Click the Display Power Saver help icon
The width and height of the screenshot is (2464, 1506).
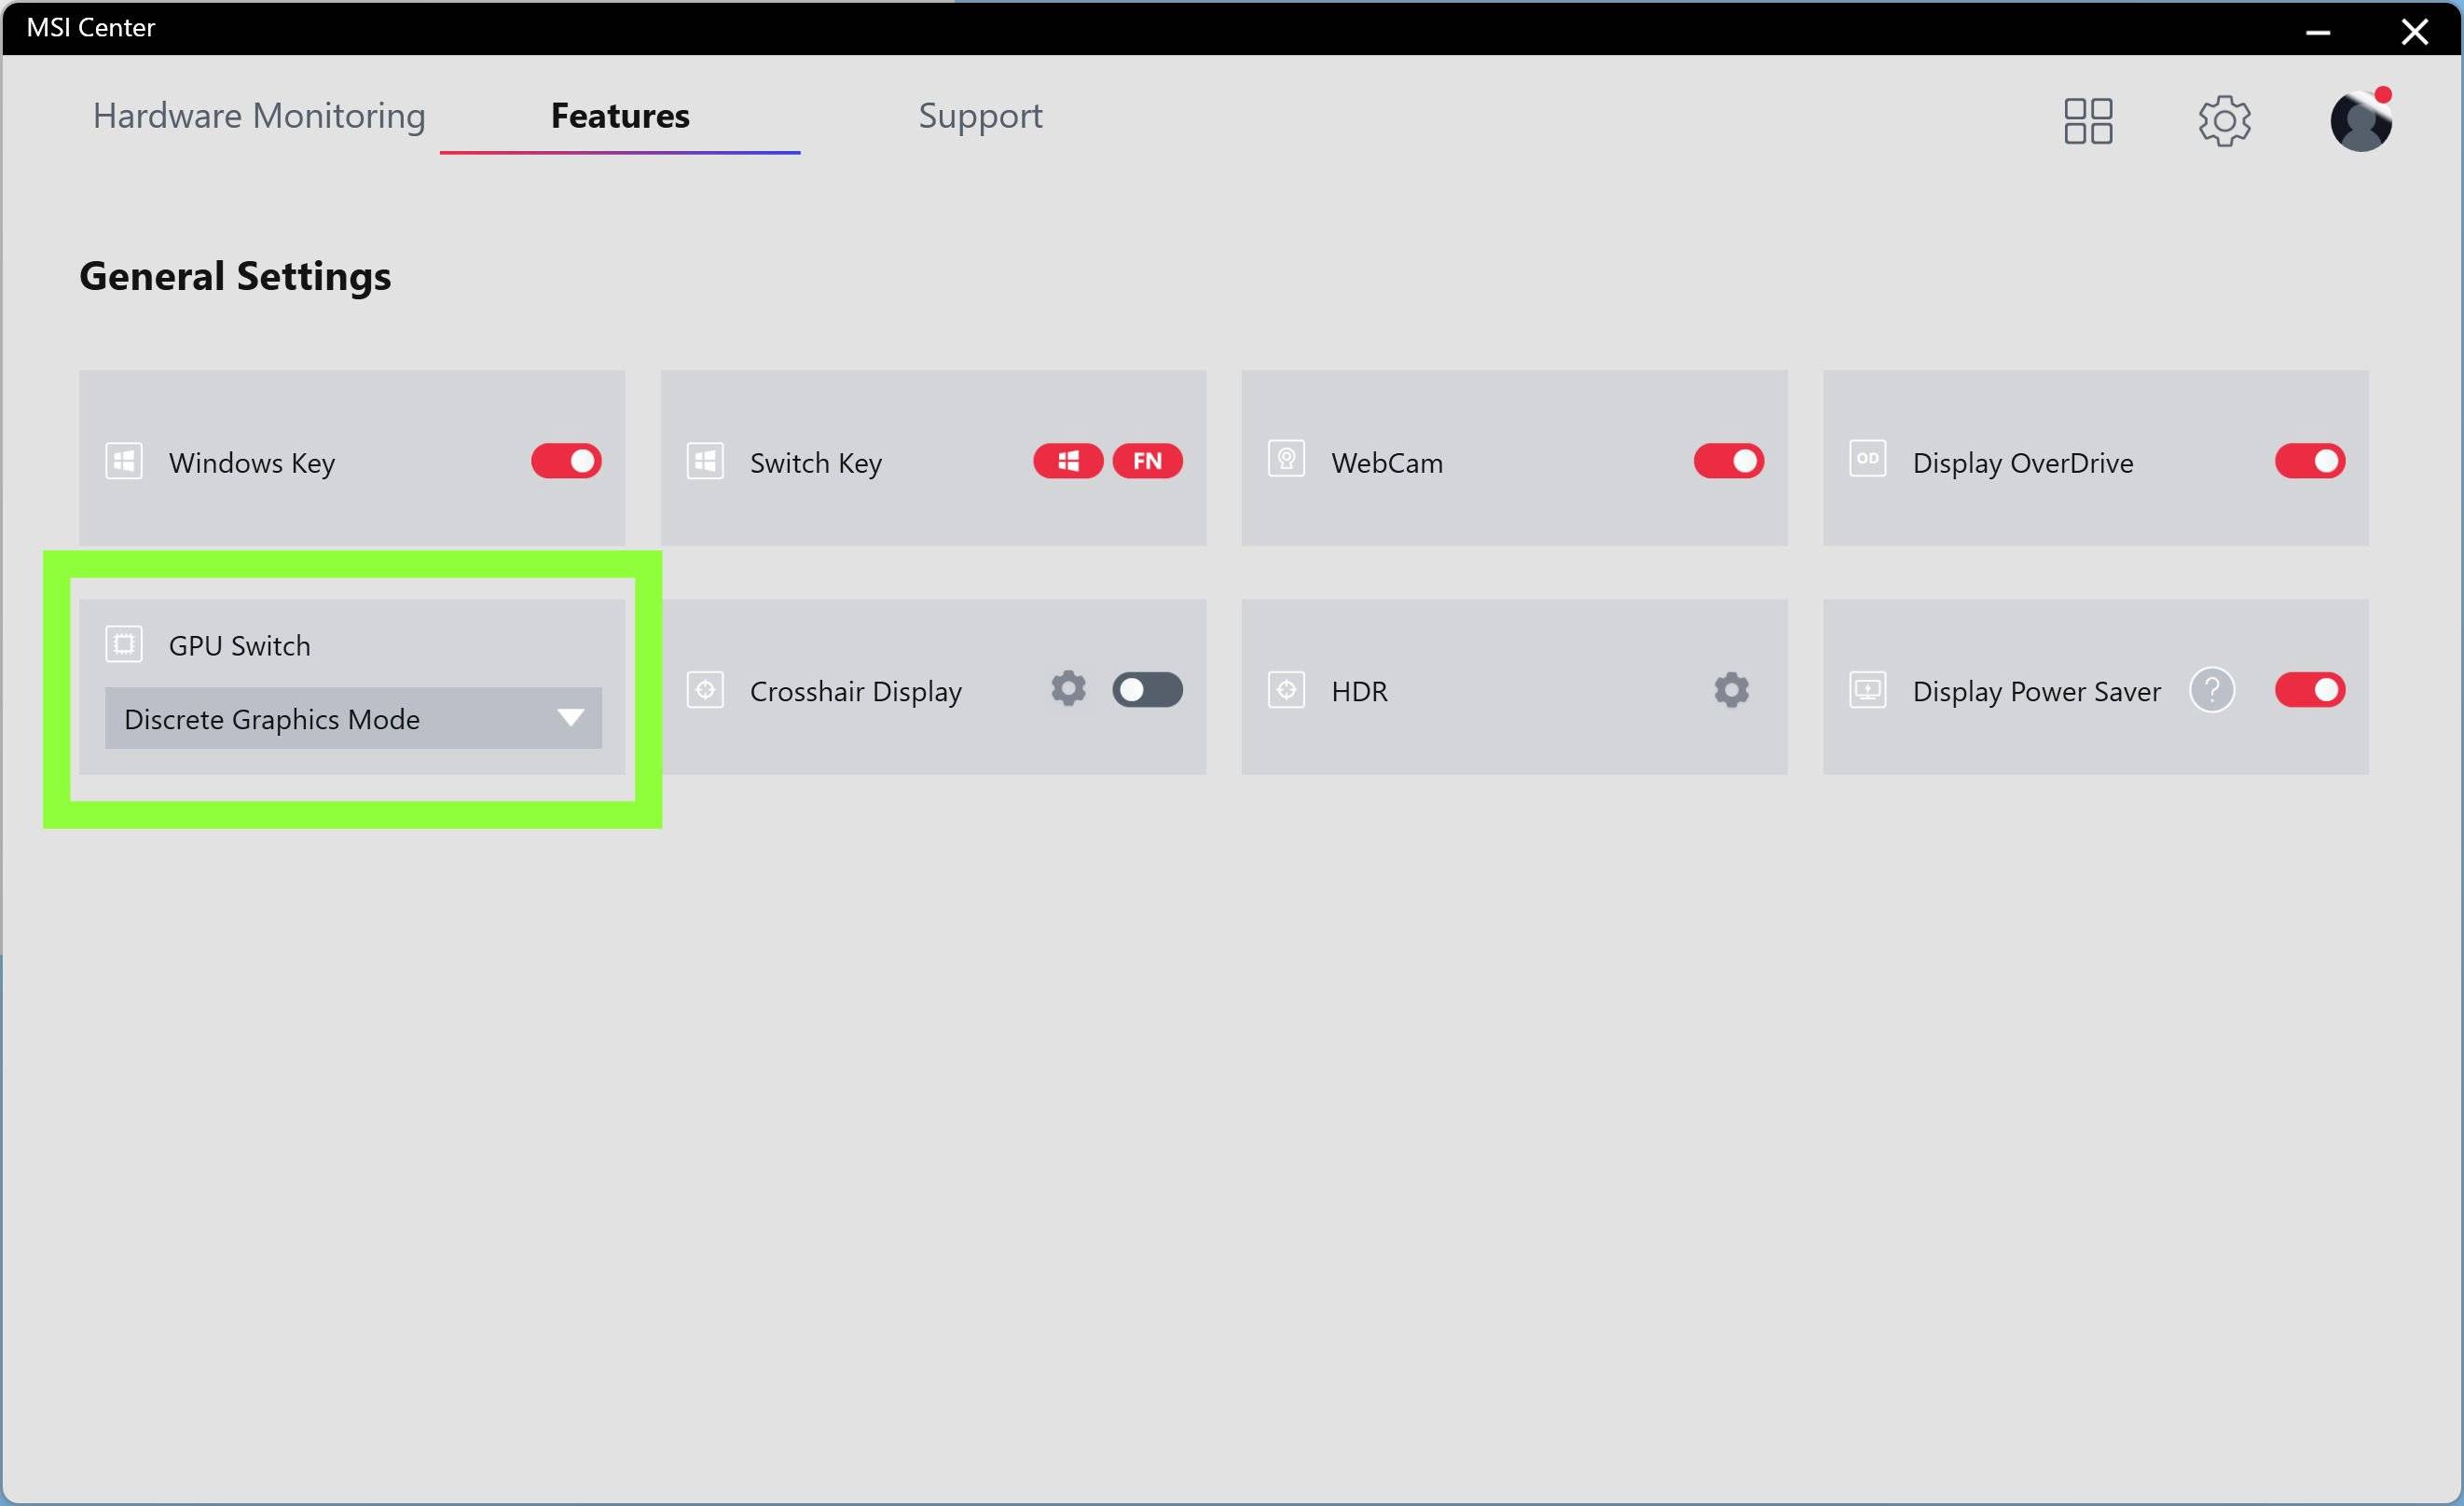pyautogui.click(x=2212, y=689)
